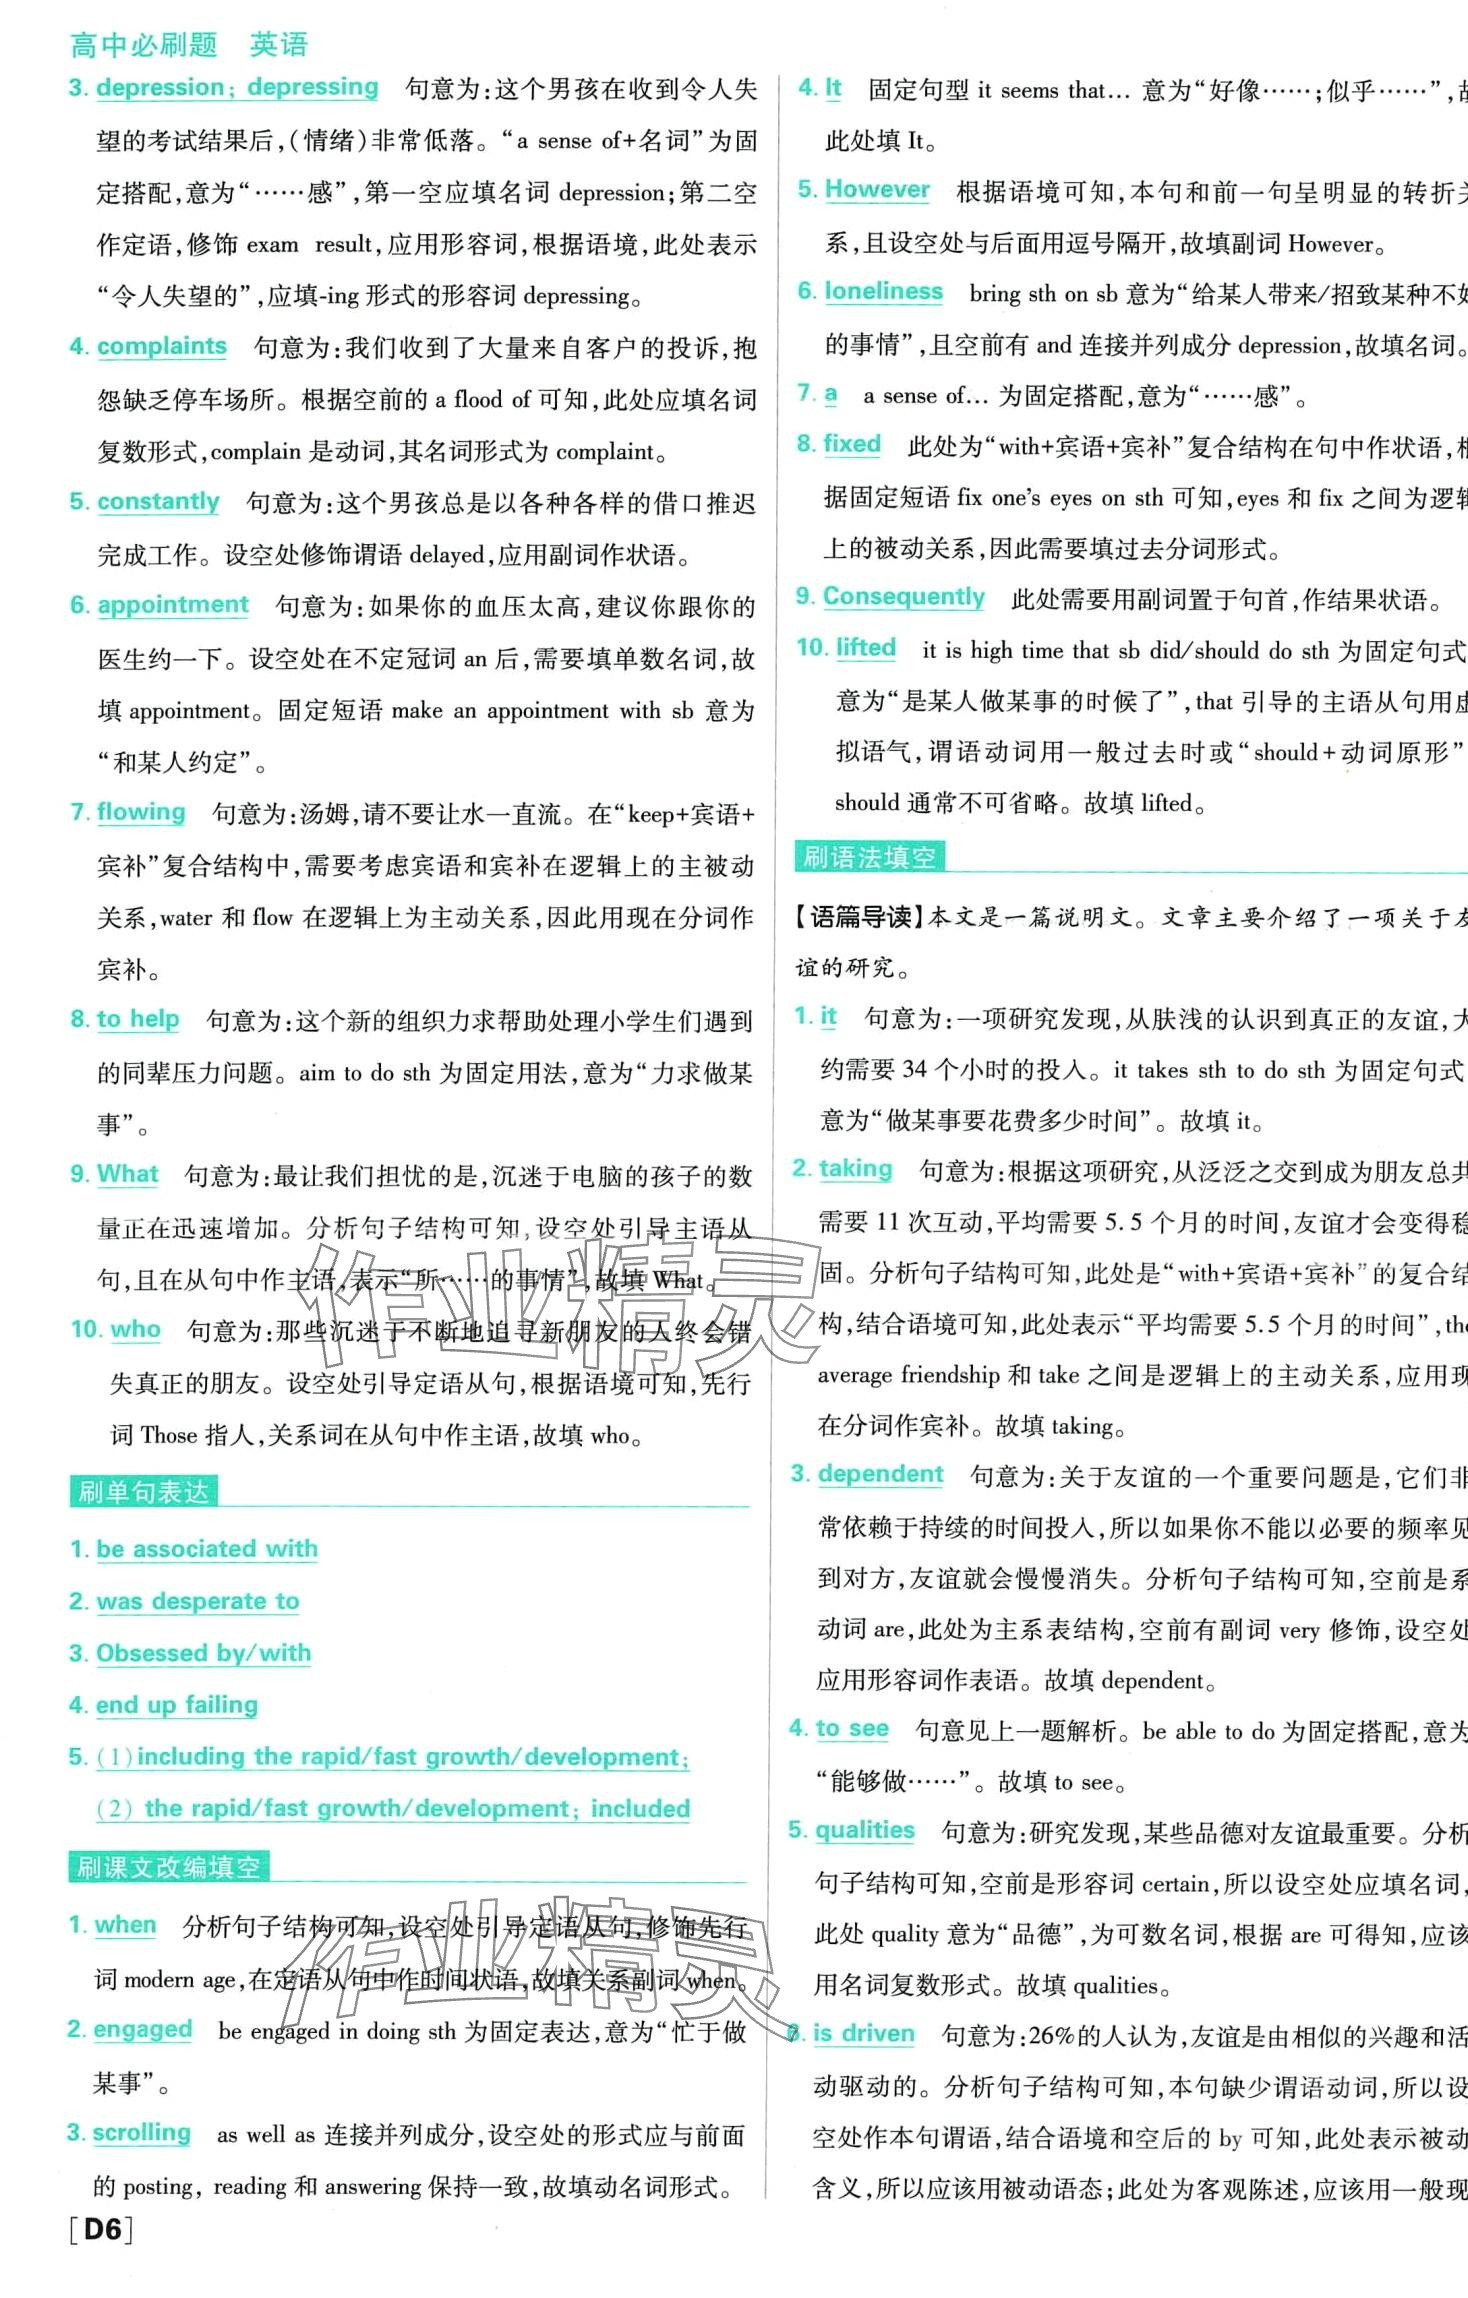Click answer 'complaints' in item 4
1468x2298 pixels.
tap(162, 346)
